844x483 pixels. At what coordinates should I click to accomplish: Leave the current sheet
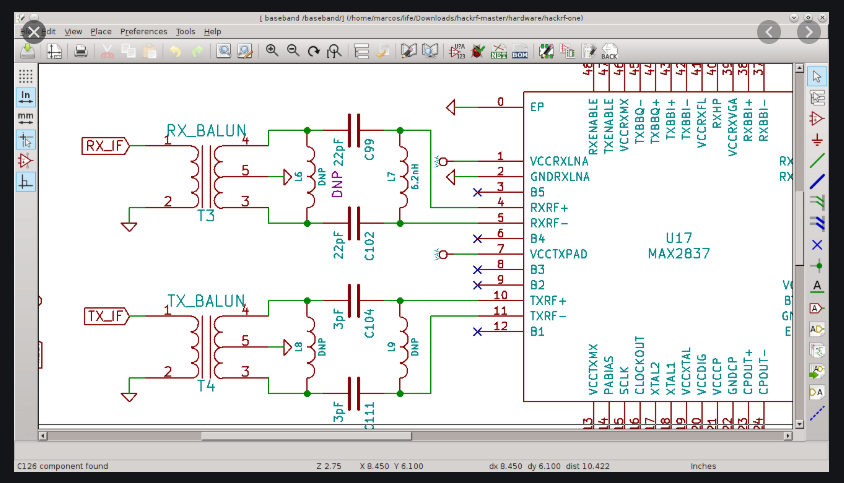click(382, 51)
